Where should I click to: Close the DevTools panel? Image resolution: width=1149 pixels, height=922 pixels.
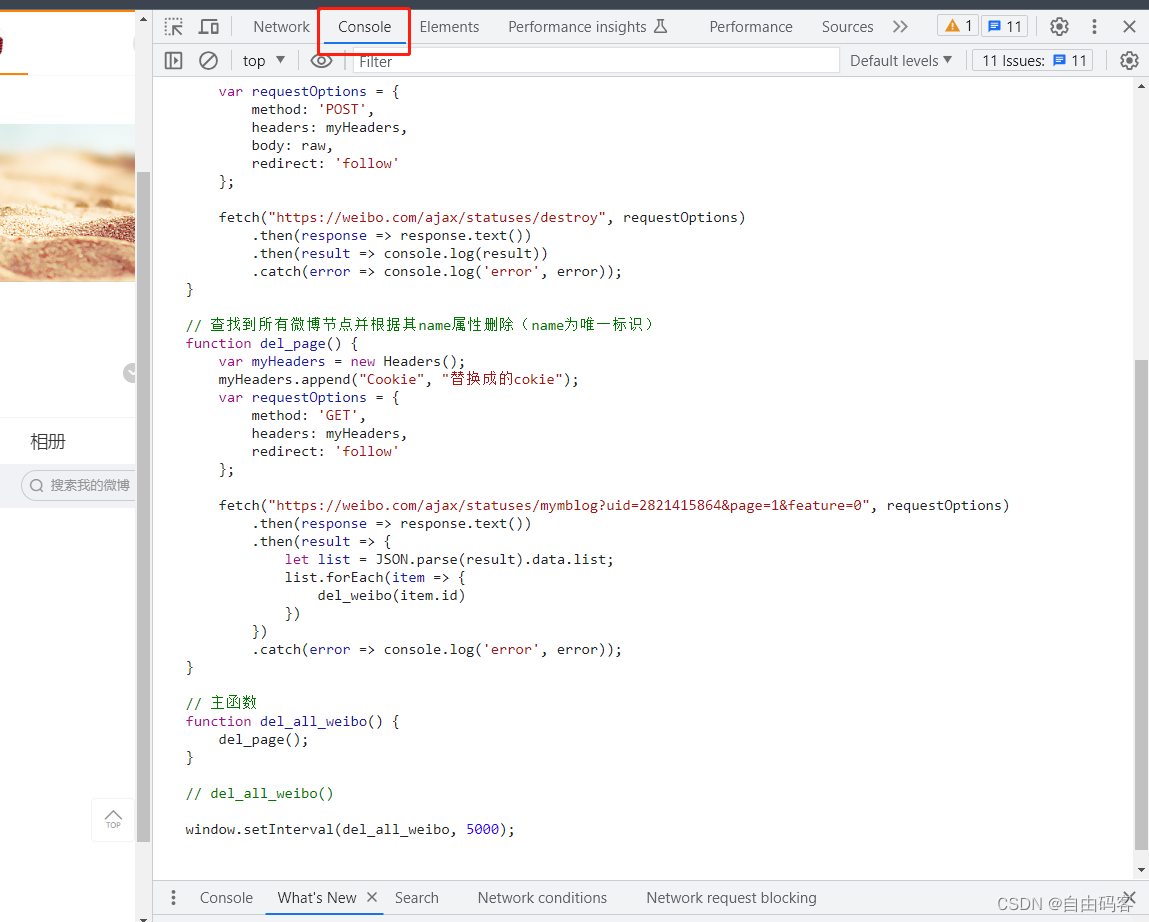tap(1129, 27)
